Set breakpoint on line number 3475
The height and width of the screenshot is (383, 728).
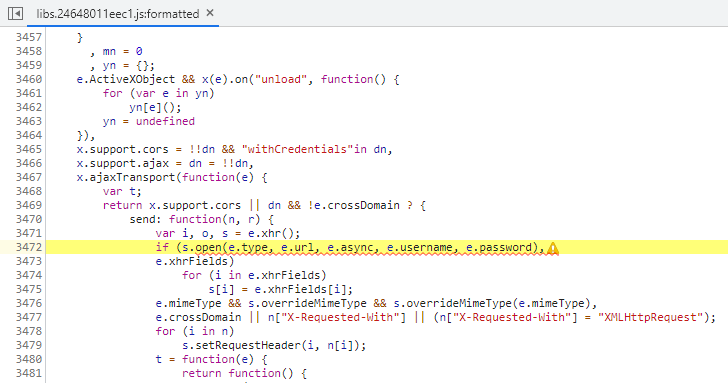click(x=29, y=289)
